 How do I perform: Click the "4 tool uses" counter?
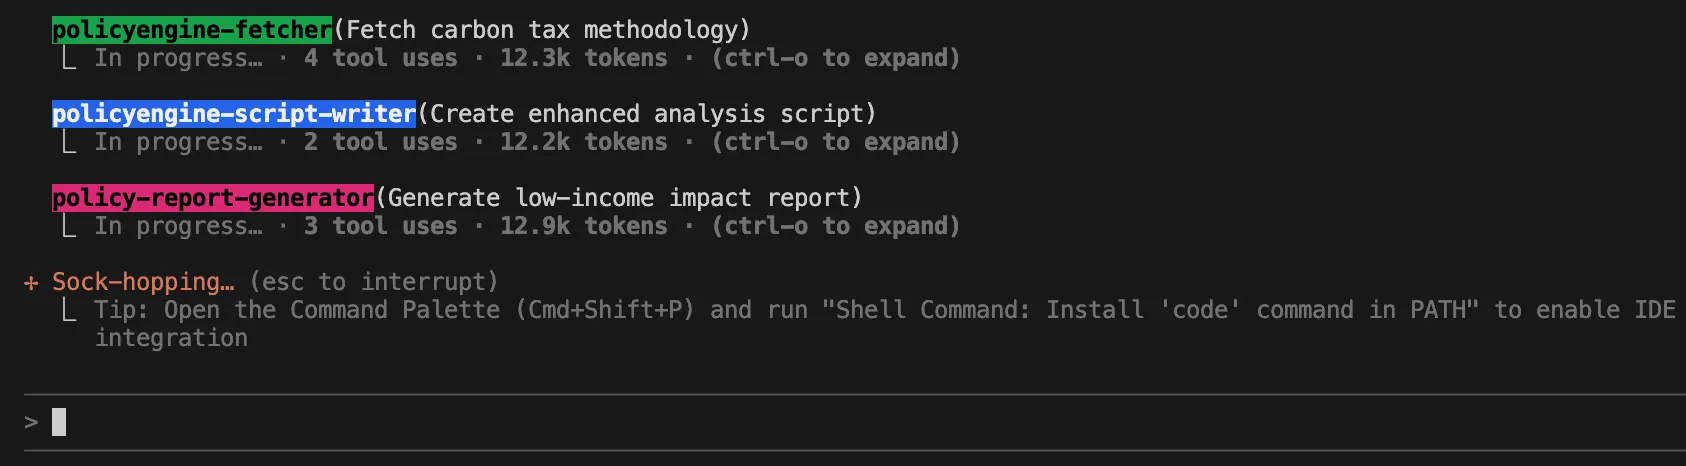click(380, 59)
